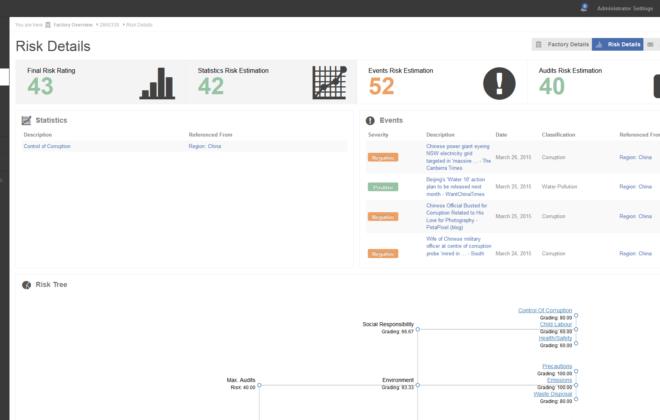Click the Date column header in Events

point(501,135)
